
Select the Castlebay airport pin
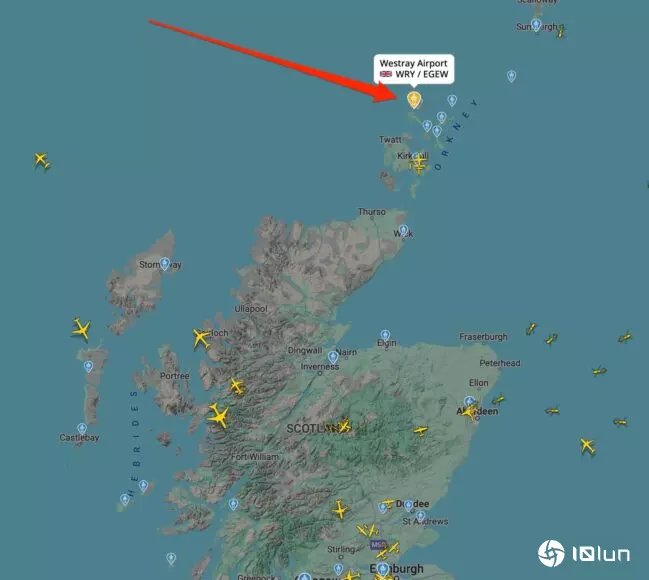pos(82,429)
